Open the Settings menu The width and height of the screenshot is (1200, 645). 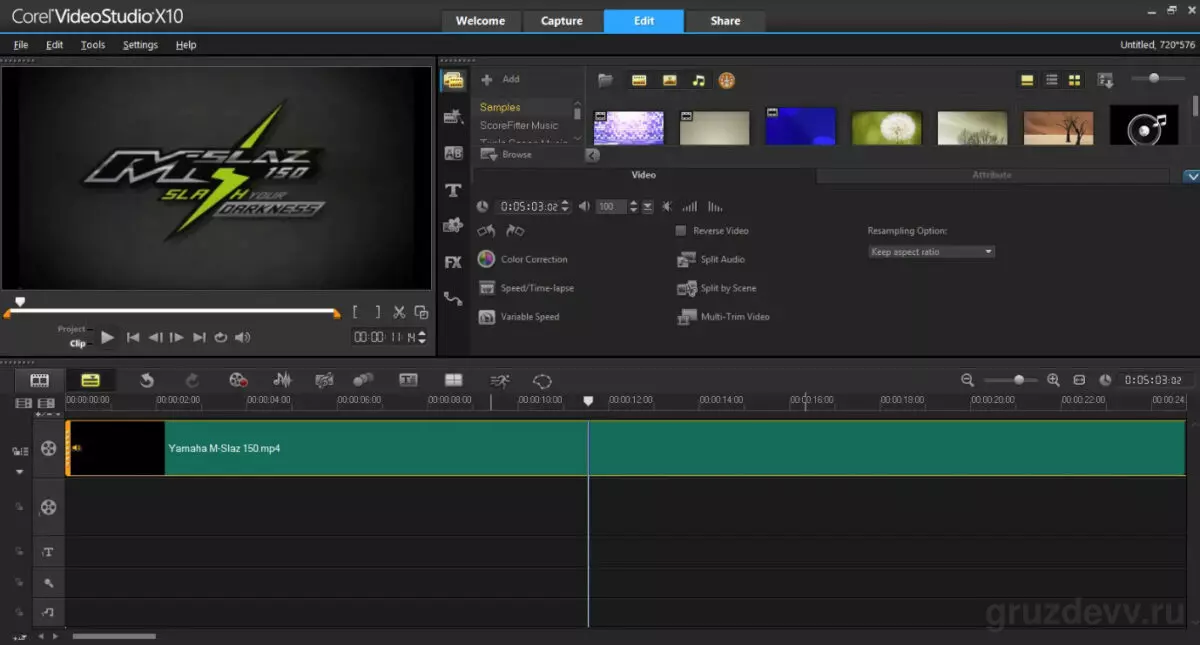click(140, 45)
